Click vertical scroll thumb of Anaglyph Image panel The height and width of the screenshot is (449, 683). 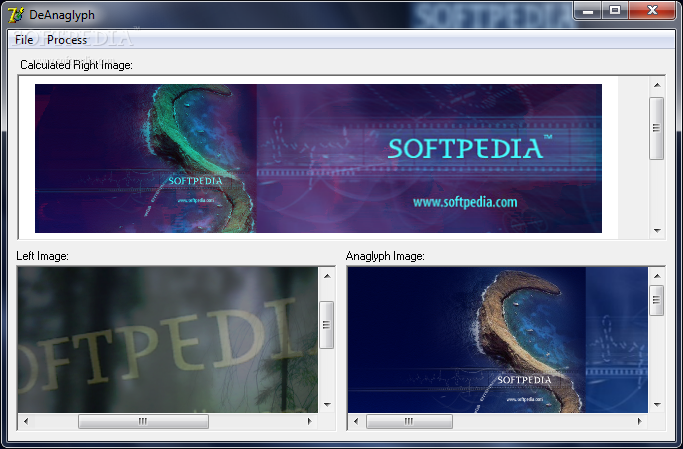pos(656,300)
